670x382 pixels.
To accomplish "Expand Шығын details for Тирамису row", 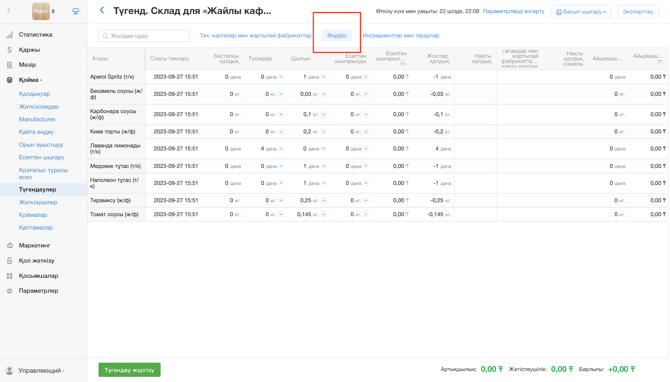I will 323,200.
